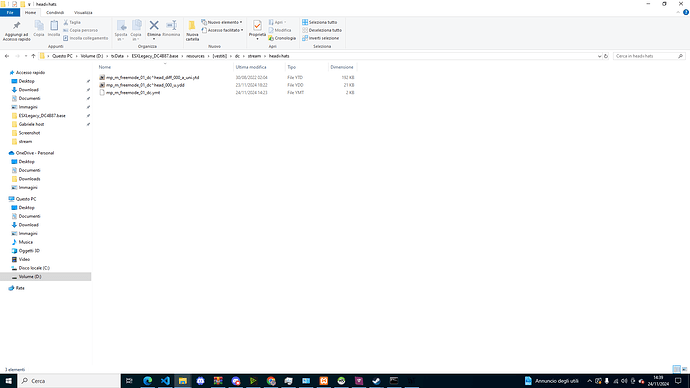The width and height of the screenshot is (690, 388).
Task: Switch to the Visualizza ribbon tab
Action: (83, 13)
